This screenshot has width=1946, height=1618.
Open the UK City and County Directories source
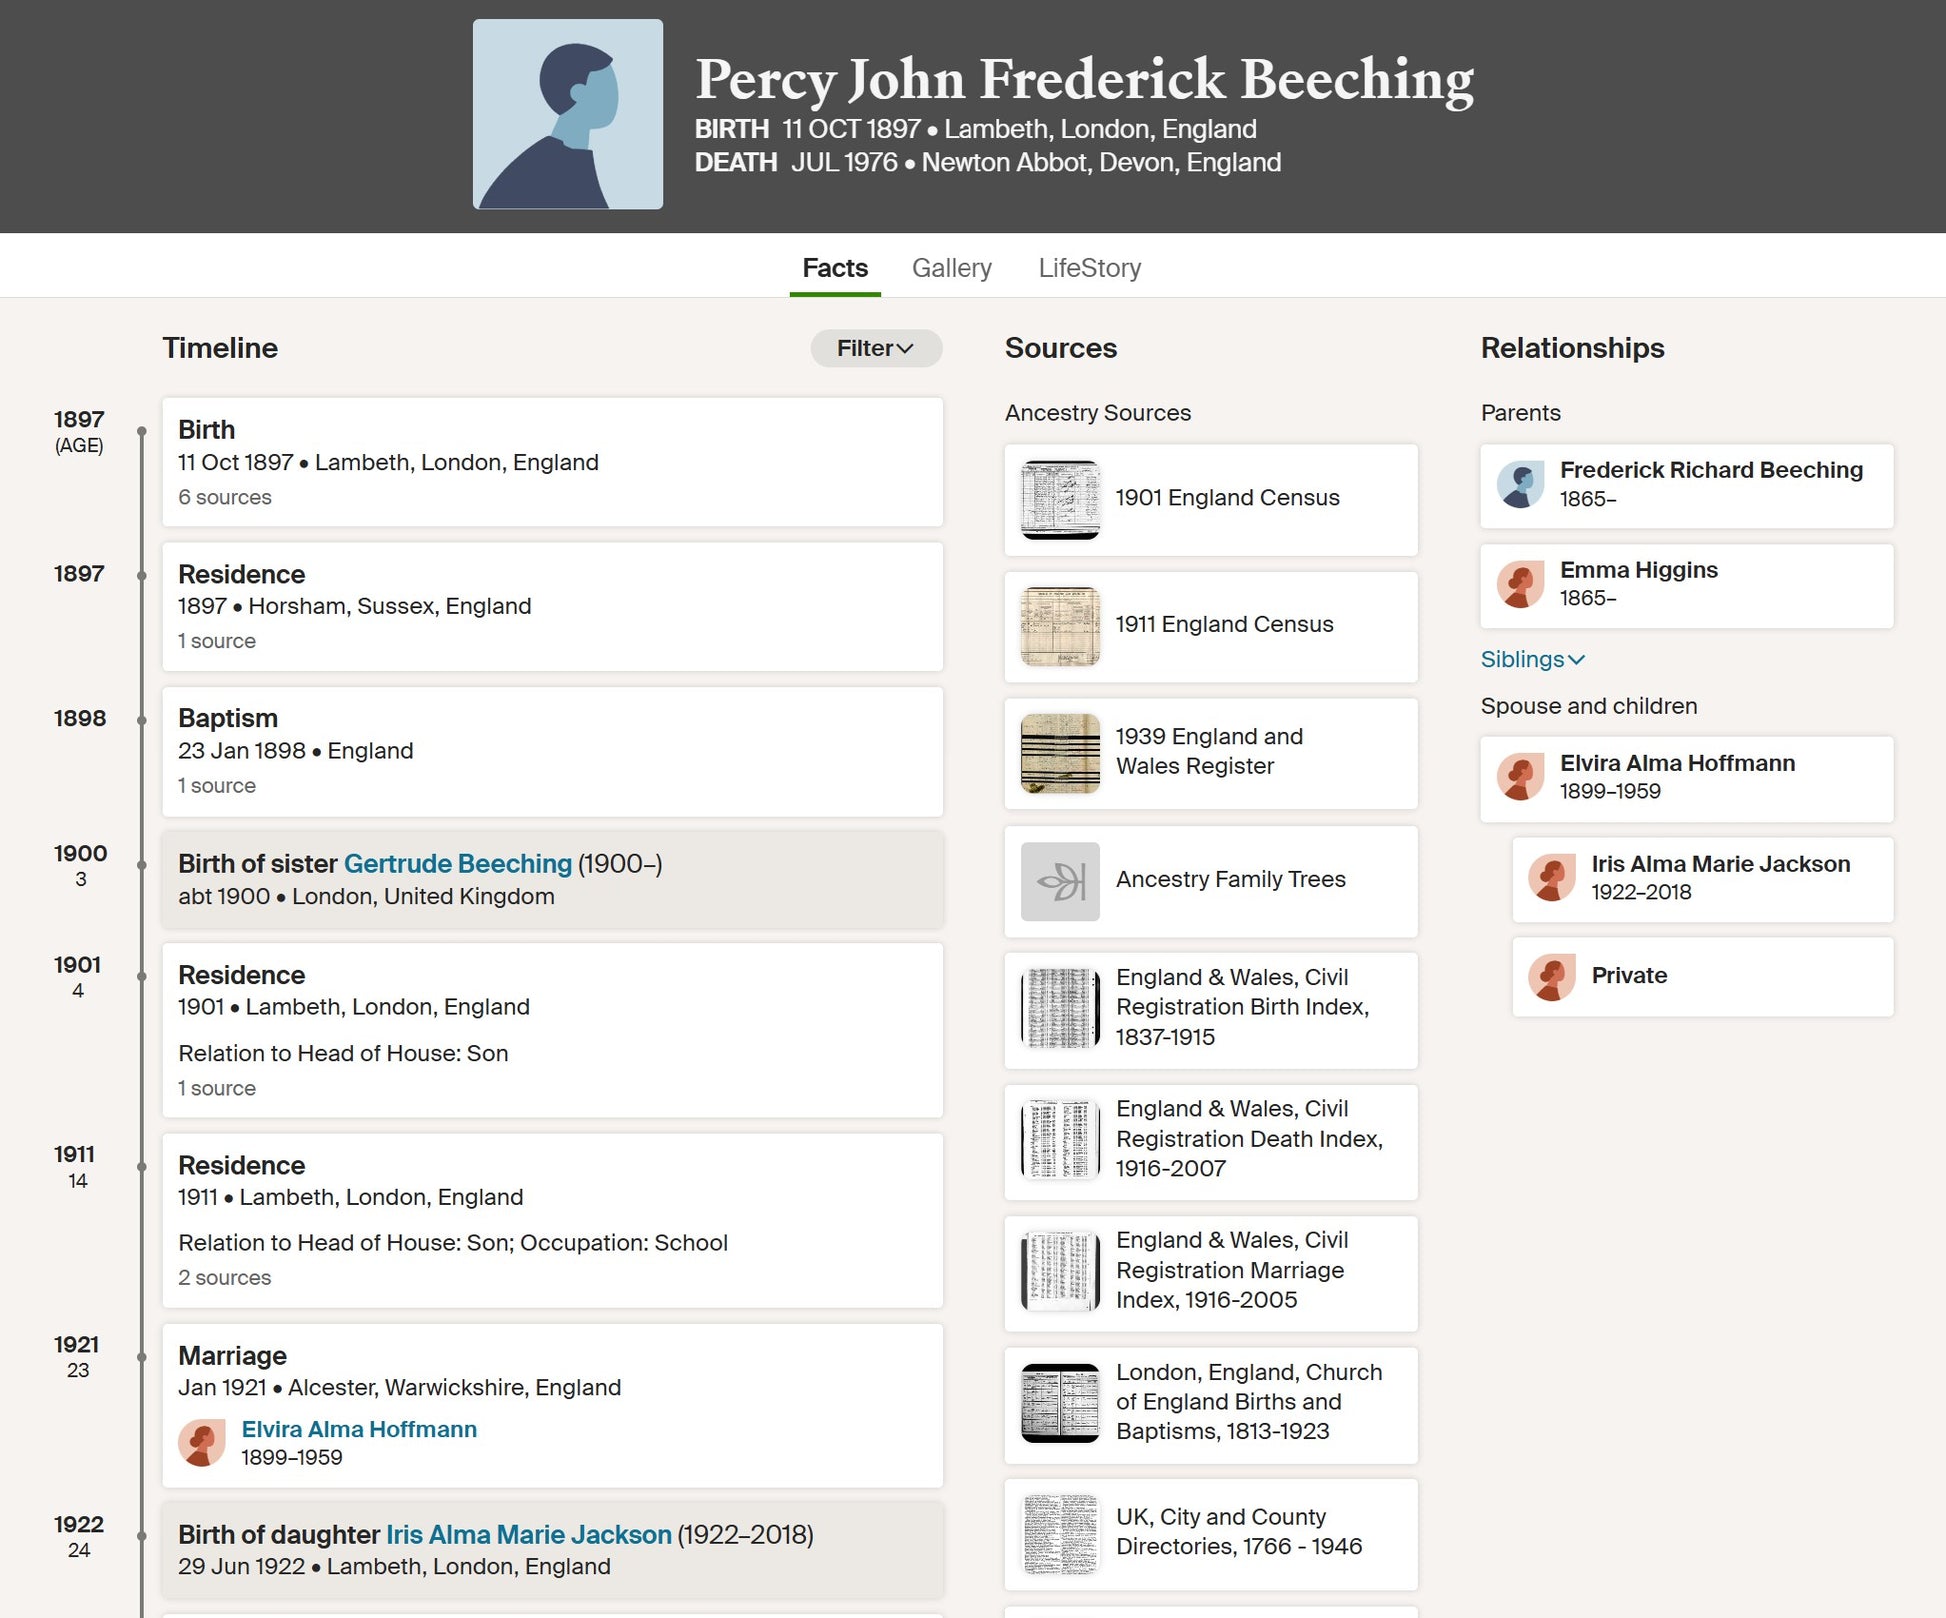(x=1210, y=1534)
